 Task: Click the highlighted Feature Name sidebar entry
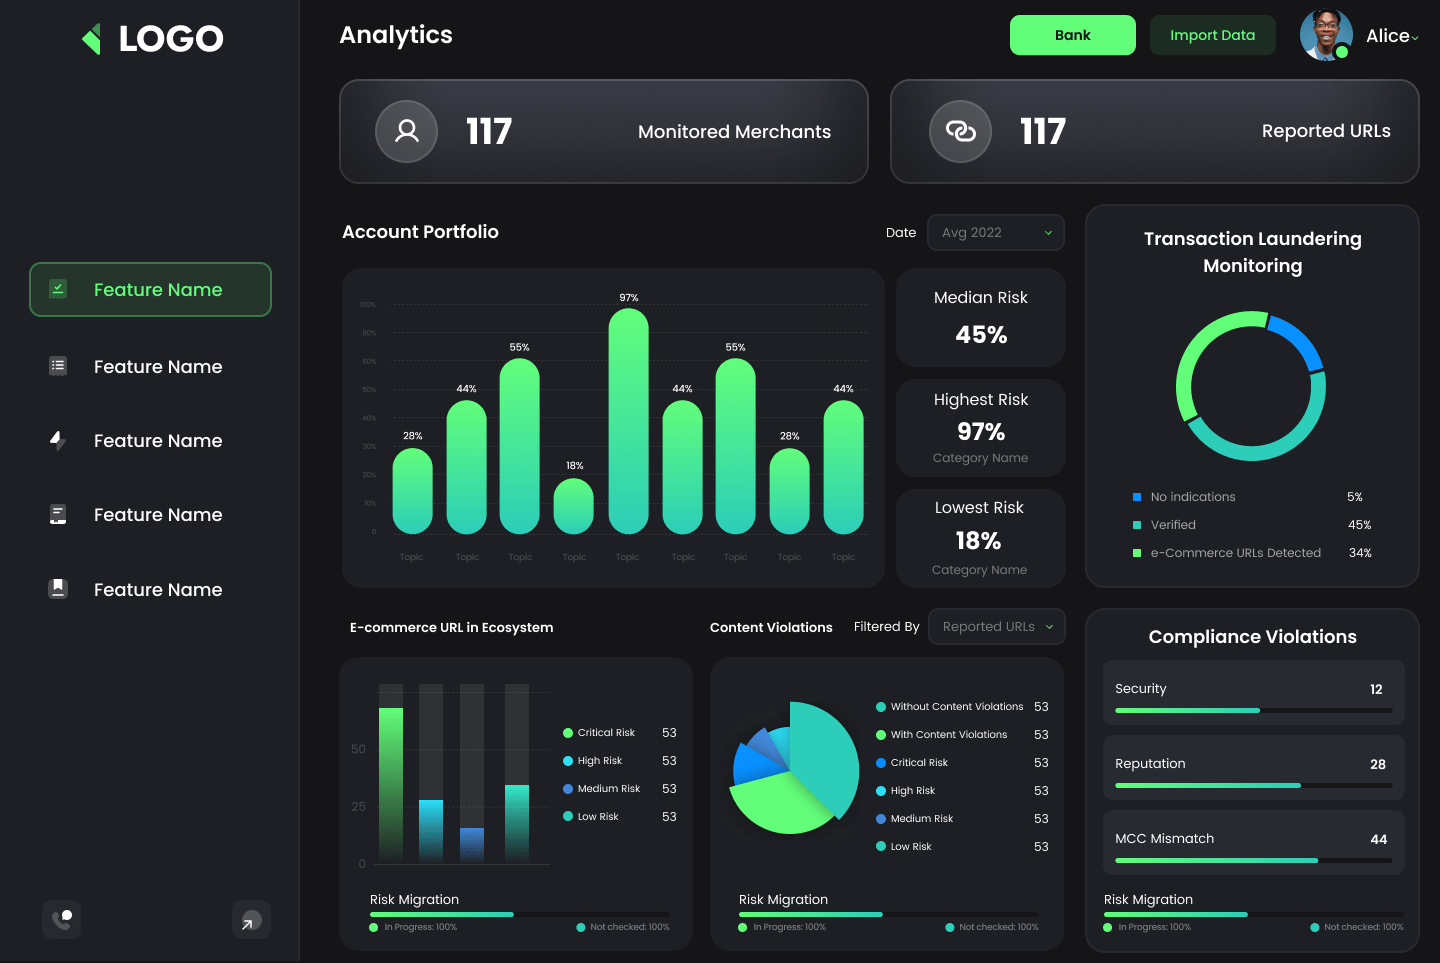click(150, 289)
